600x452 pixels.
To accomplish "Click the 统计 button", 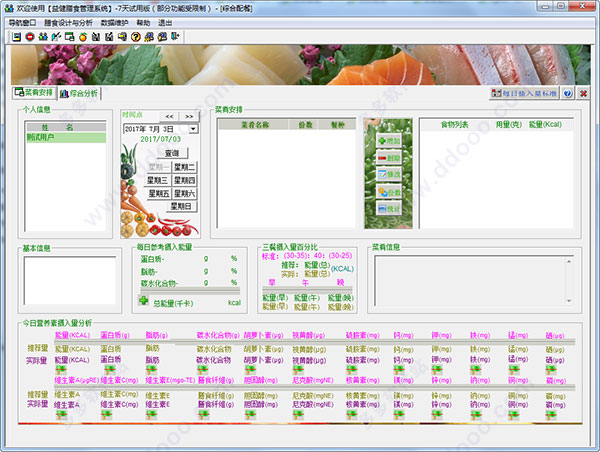I will (389, 209).
